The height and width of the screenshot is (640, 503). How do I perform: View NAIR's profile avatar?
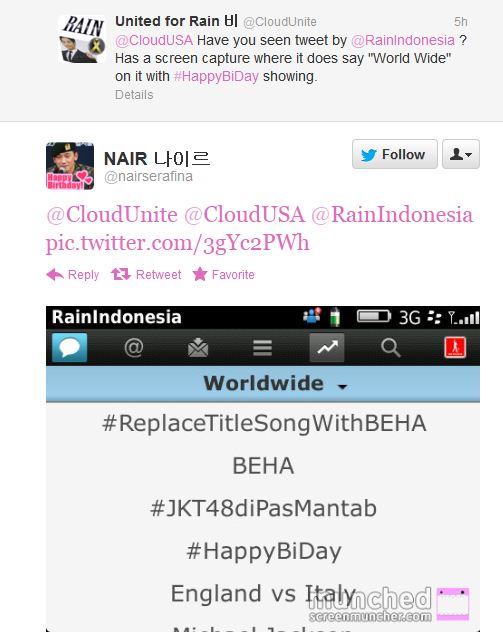click(70, 166)
